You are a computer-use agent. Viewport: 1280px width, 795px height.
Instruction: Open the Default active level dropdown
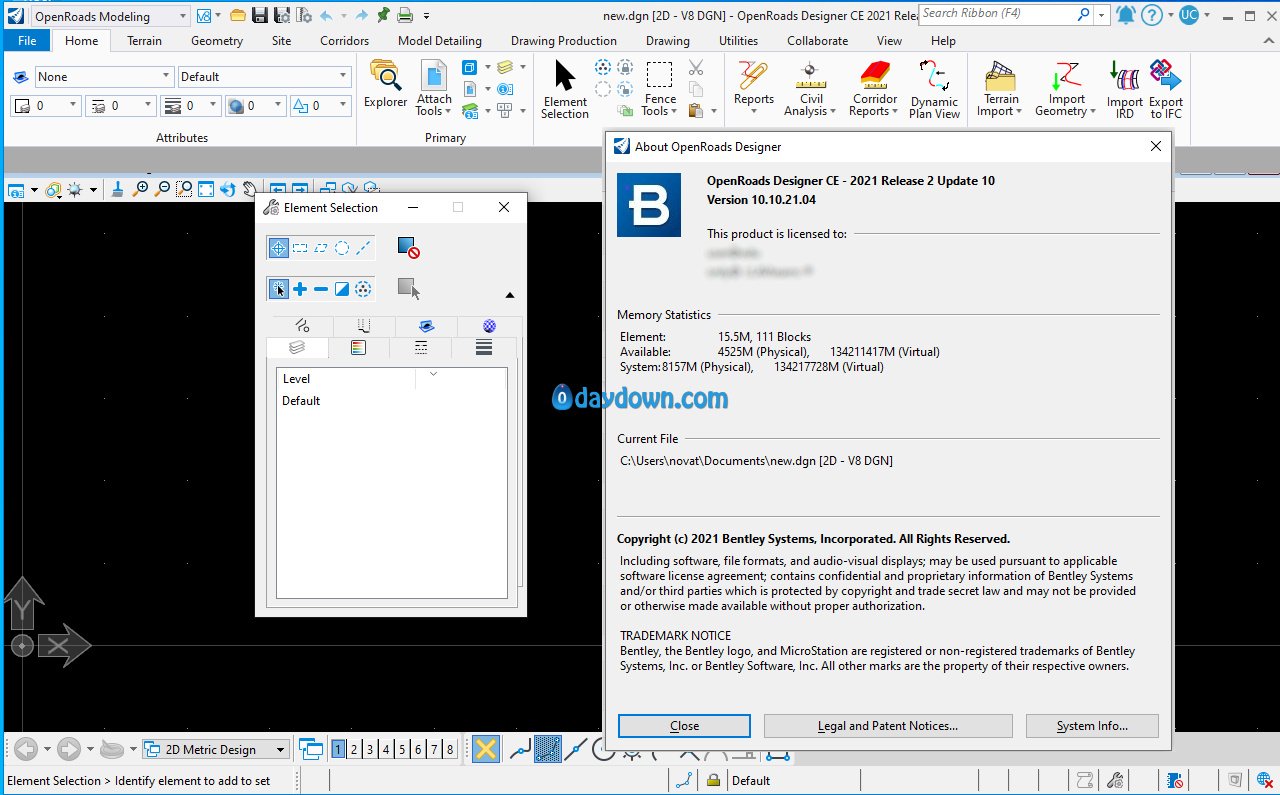(x=264, y=76)
